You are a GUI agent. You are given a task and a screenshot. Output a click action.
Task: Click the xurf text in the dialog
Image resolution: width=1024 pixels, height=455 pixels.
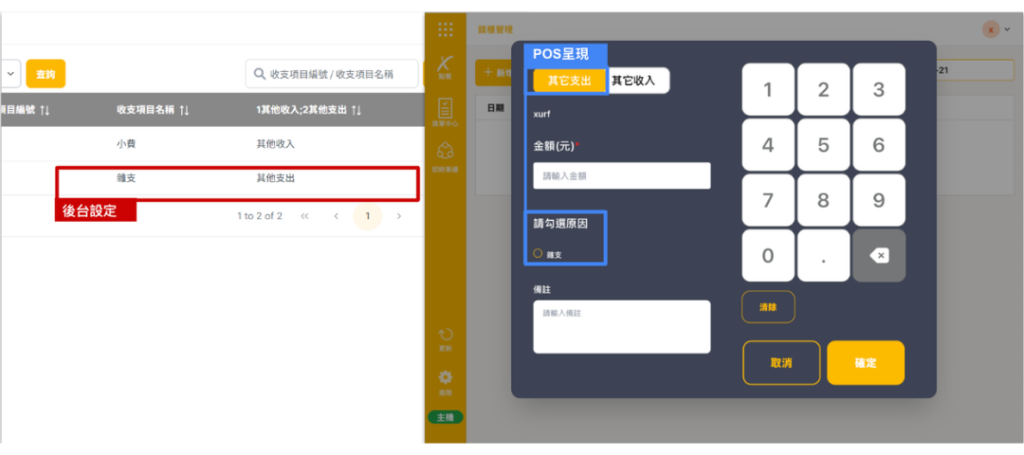click(542, 114)
